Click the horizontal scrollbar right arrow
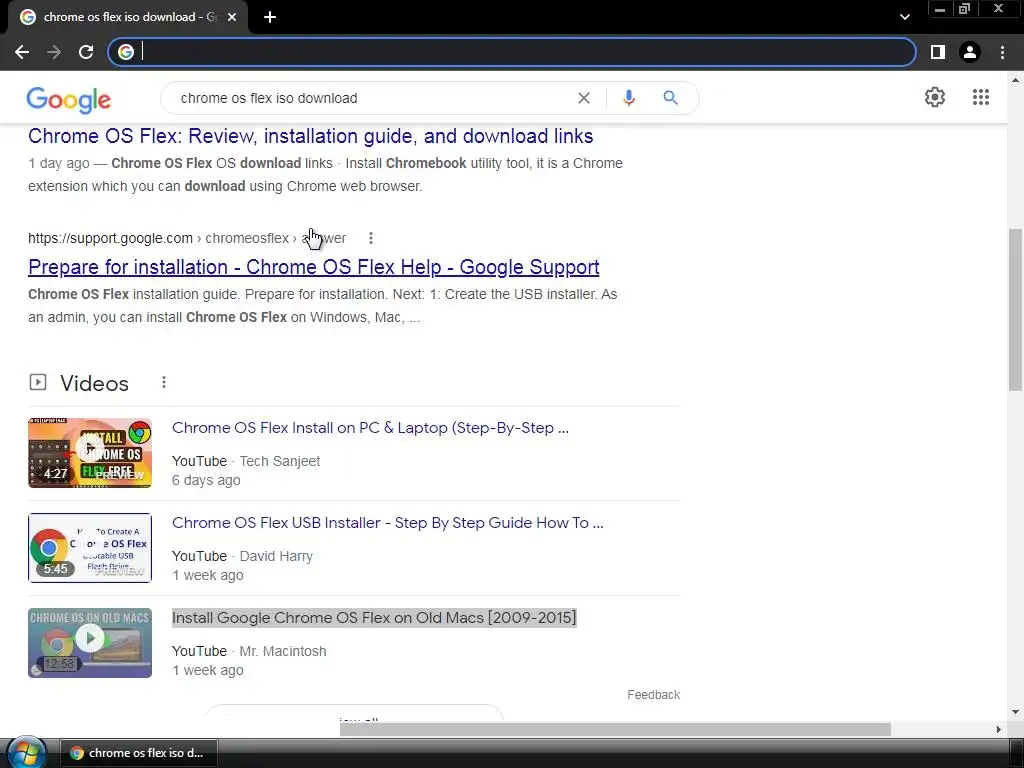The height and width of the screenshot is (768, 1024). tap(999, 729)
